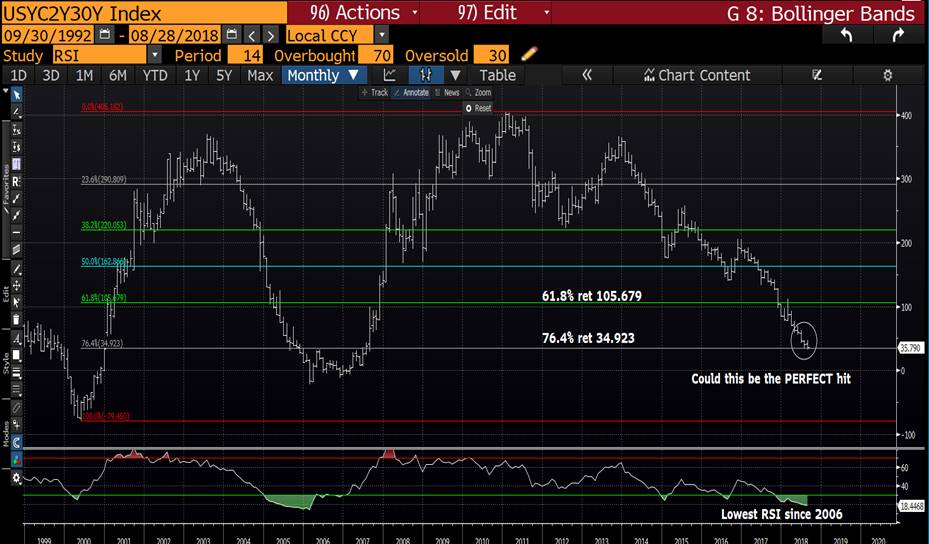The image size is (929, 544).
Task: Click the Table view button
Action: 497,75
